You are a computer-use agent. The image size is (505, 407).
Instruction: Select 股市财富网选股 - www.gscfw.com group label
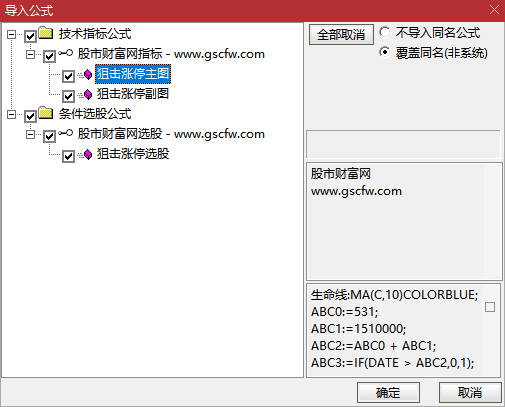pyautogui.click(x=171, y=134)
